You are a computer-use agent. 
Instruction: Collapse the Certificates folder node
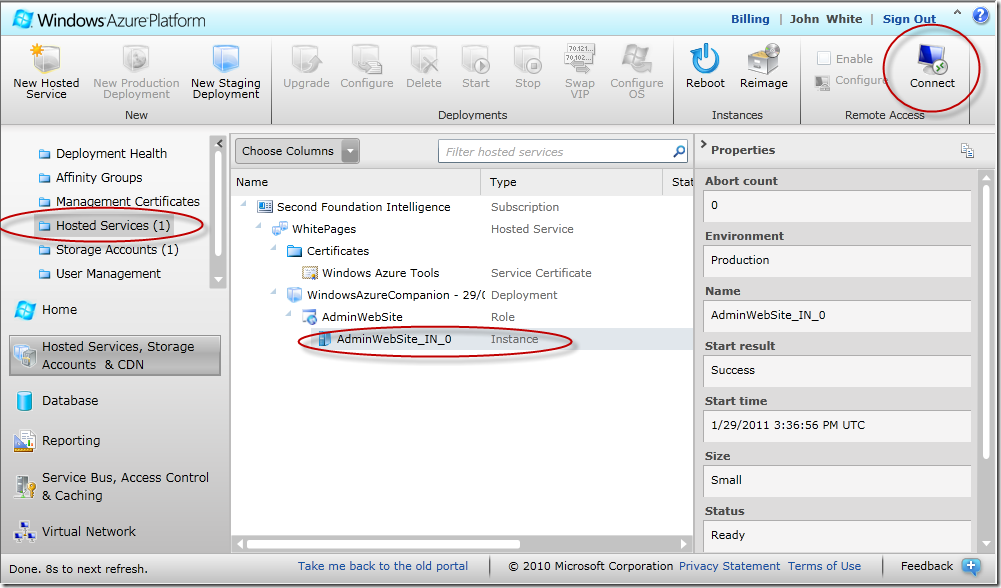click(x=273, y=248)
